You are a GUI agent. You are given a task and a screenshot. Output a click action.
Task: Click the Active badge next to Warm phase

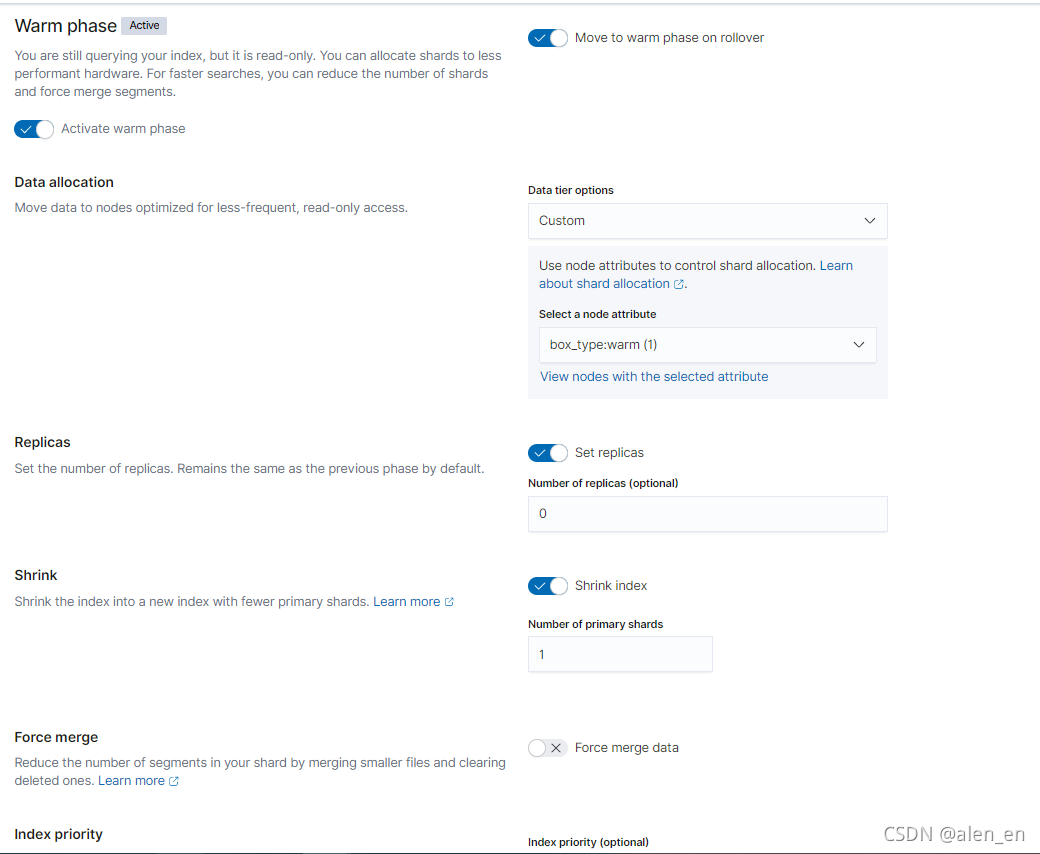pos(144,25)
